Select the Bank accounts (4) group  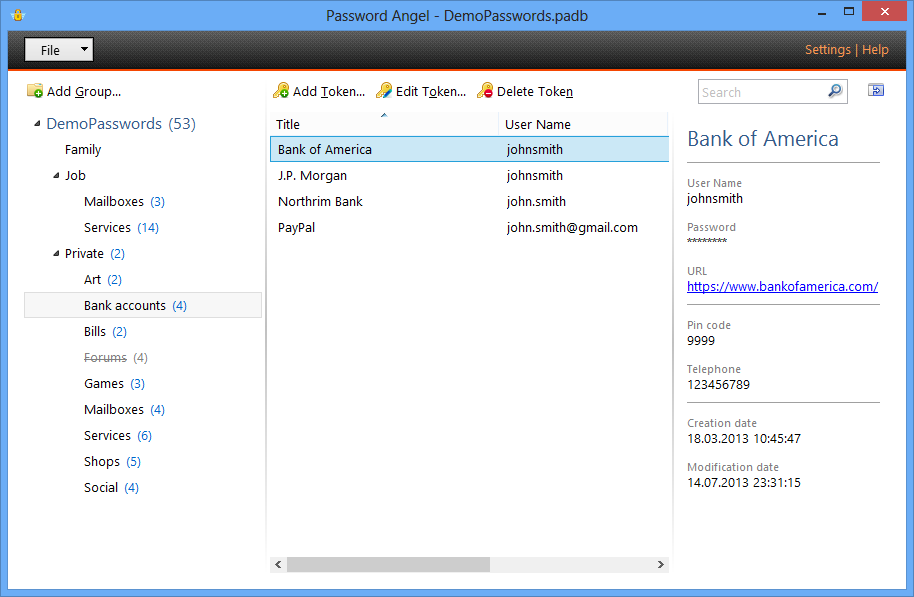[143, 305]
